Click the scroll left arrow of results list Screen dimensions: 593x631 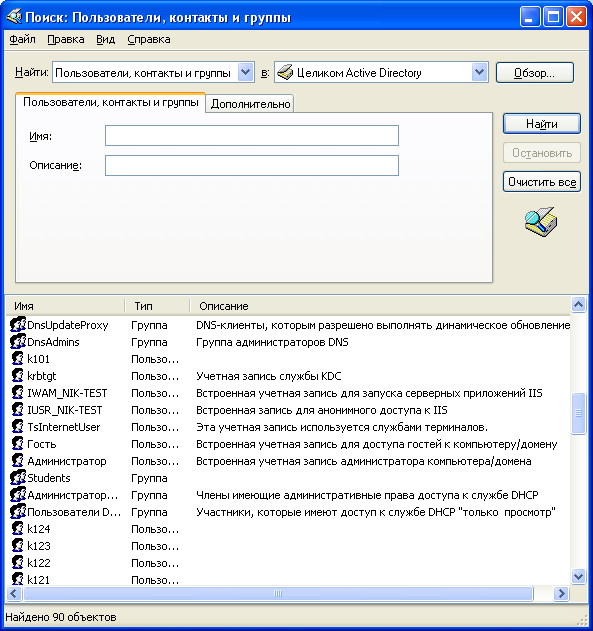(x=14, y=593)
